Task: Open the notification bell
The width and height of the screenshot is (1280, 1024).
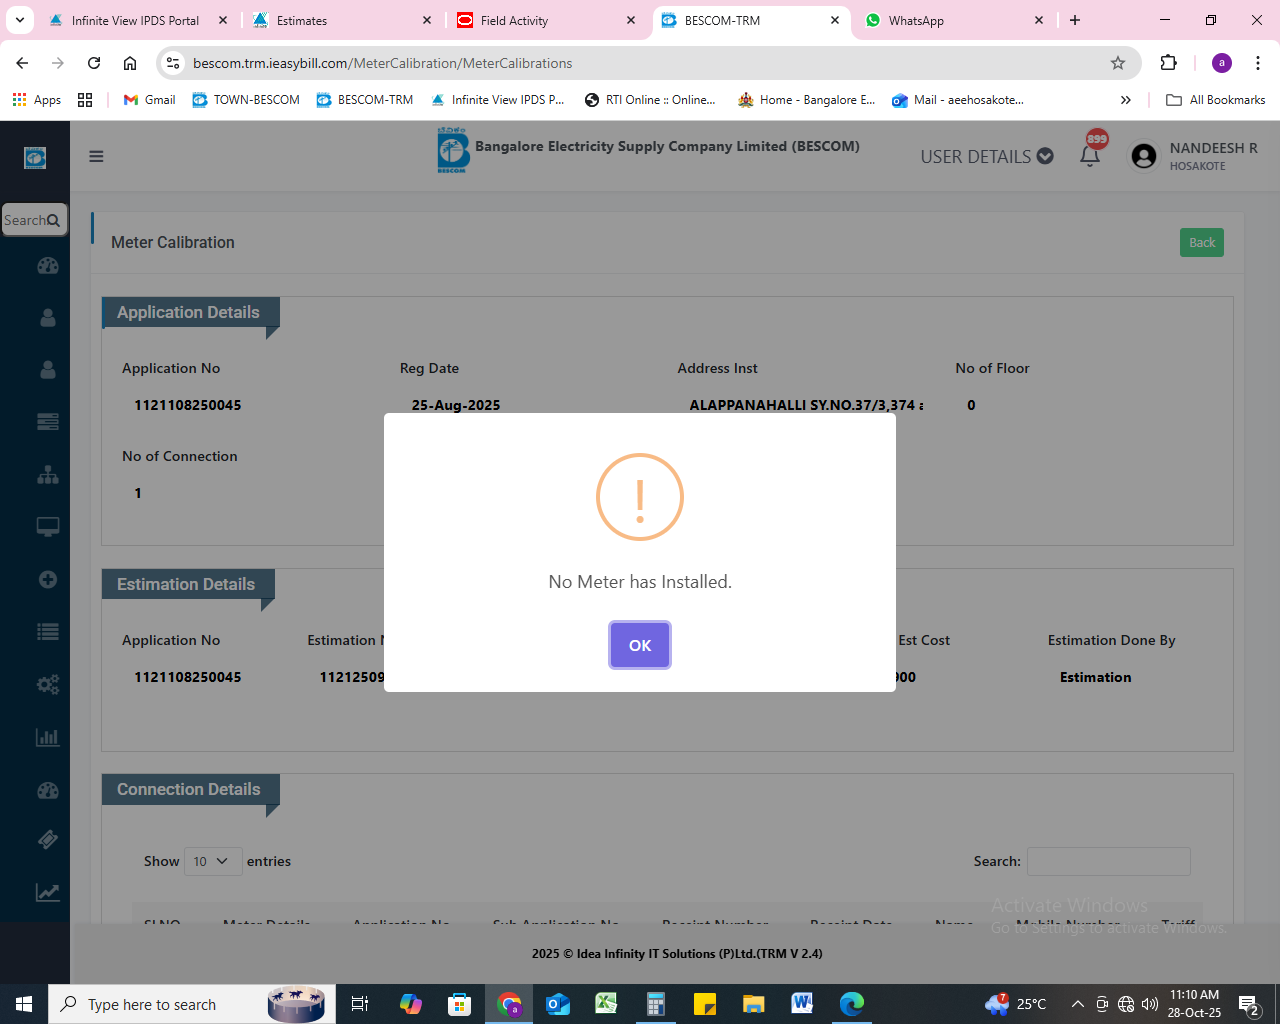Action: (1090, 155)
